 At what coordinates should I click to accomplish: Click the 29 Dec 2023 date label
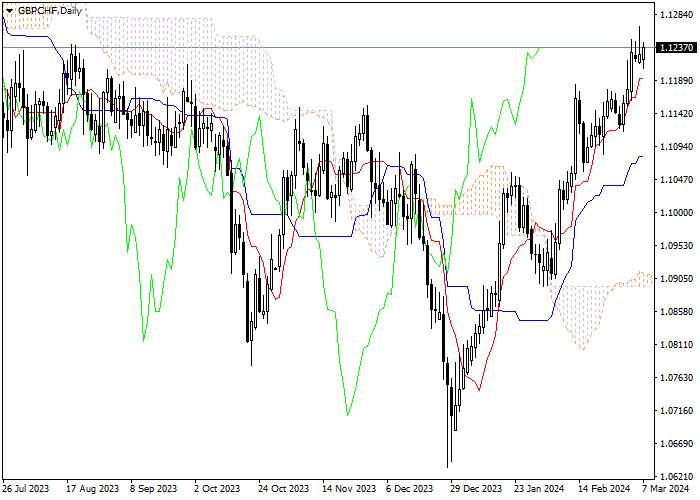(x=476, y=489)
